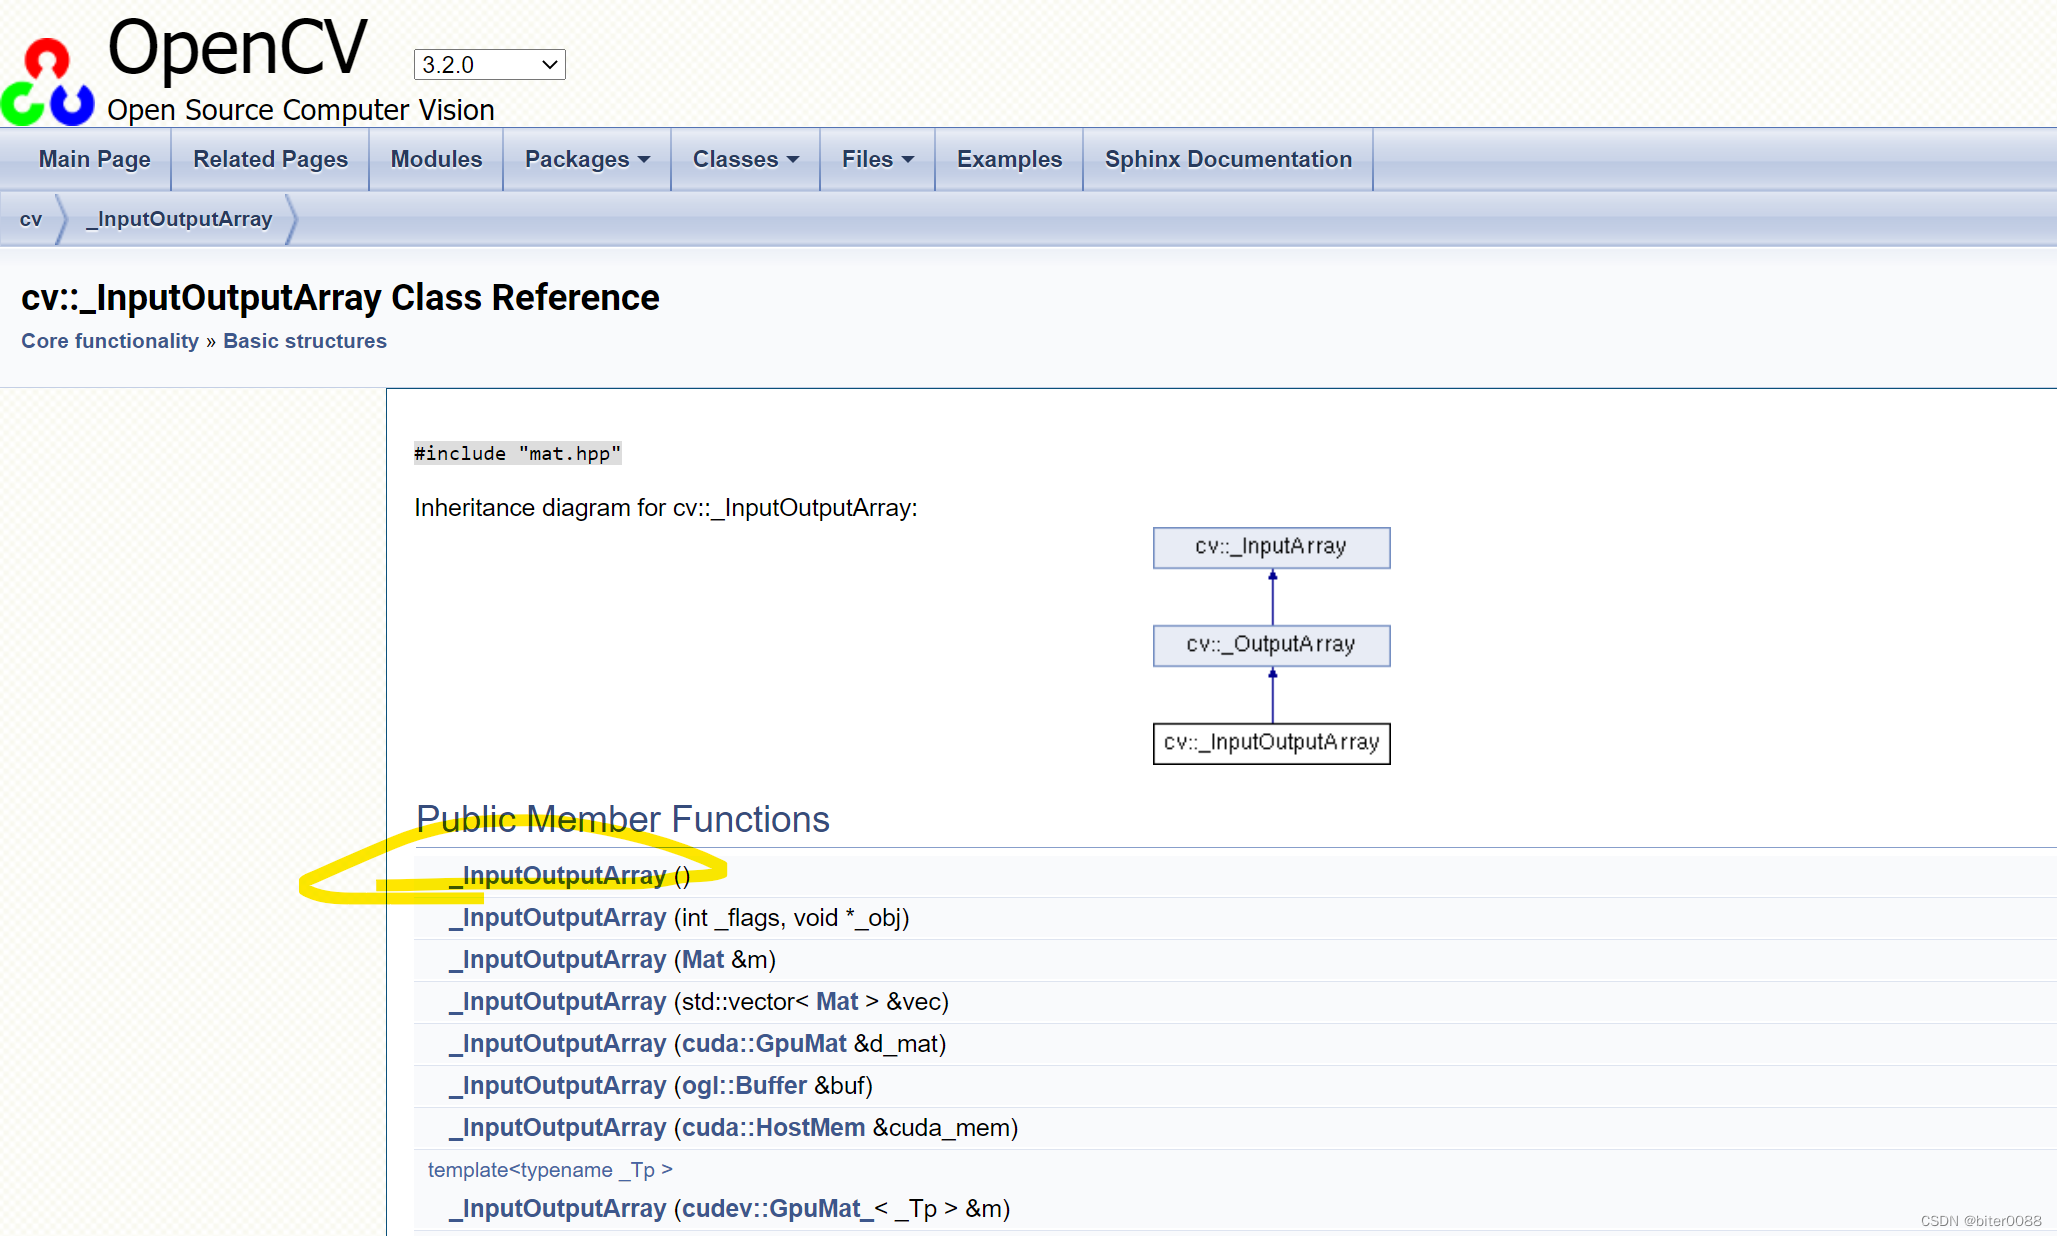The height and width of the screenshot is (1236, 2057).
Task: Open Core functionality link
Action: [x=110, y=341]
